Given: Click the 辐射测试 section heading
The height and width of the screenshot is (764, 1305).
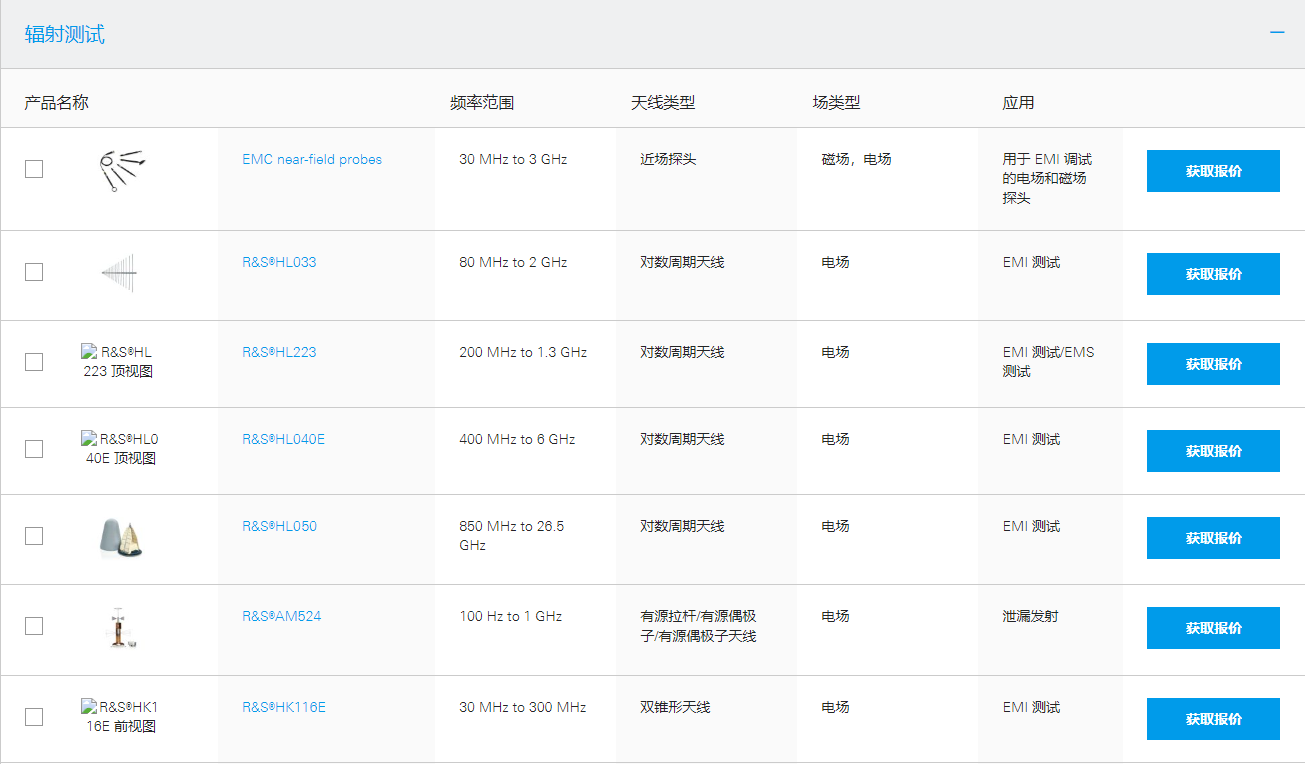Looking at the screenshot, I should (x=65, y=35).
